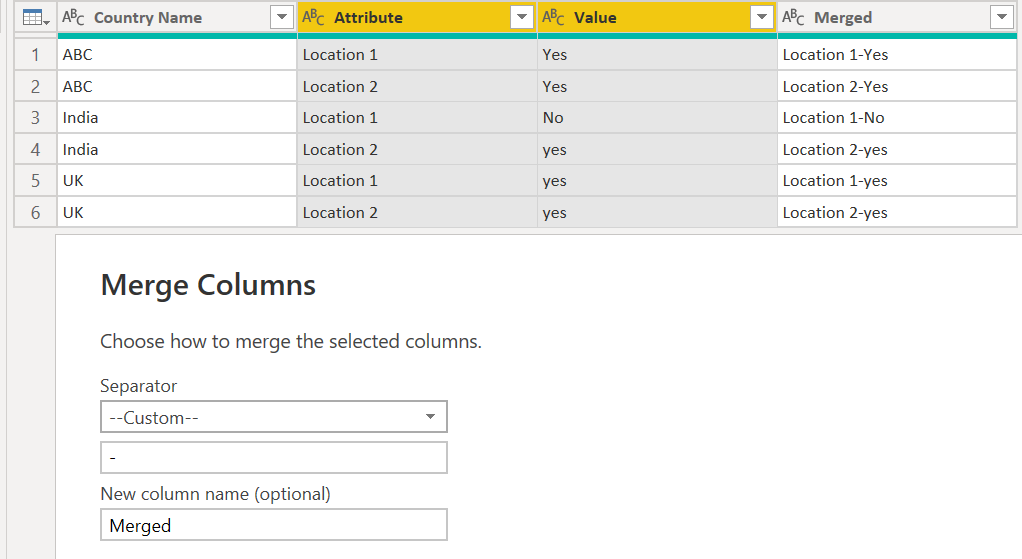Image resolution: width=1022 pixels, height=559 pixels.
Task: Click the ABC cell in row 1
Action: 177,55
